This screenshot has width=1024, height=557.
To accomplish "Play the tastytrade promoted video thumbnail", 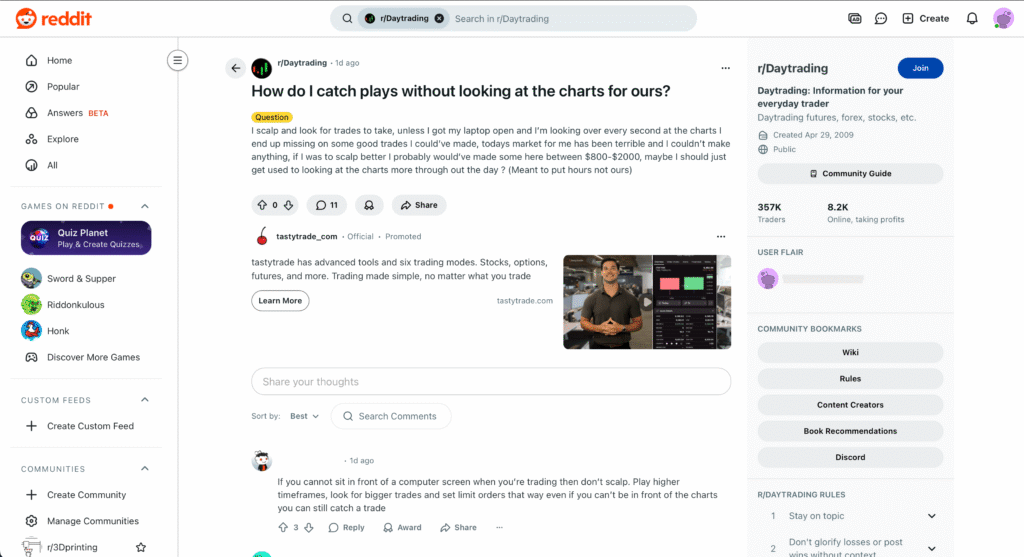I will tap(647, 302).
